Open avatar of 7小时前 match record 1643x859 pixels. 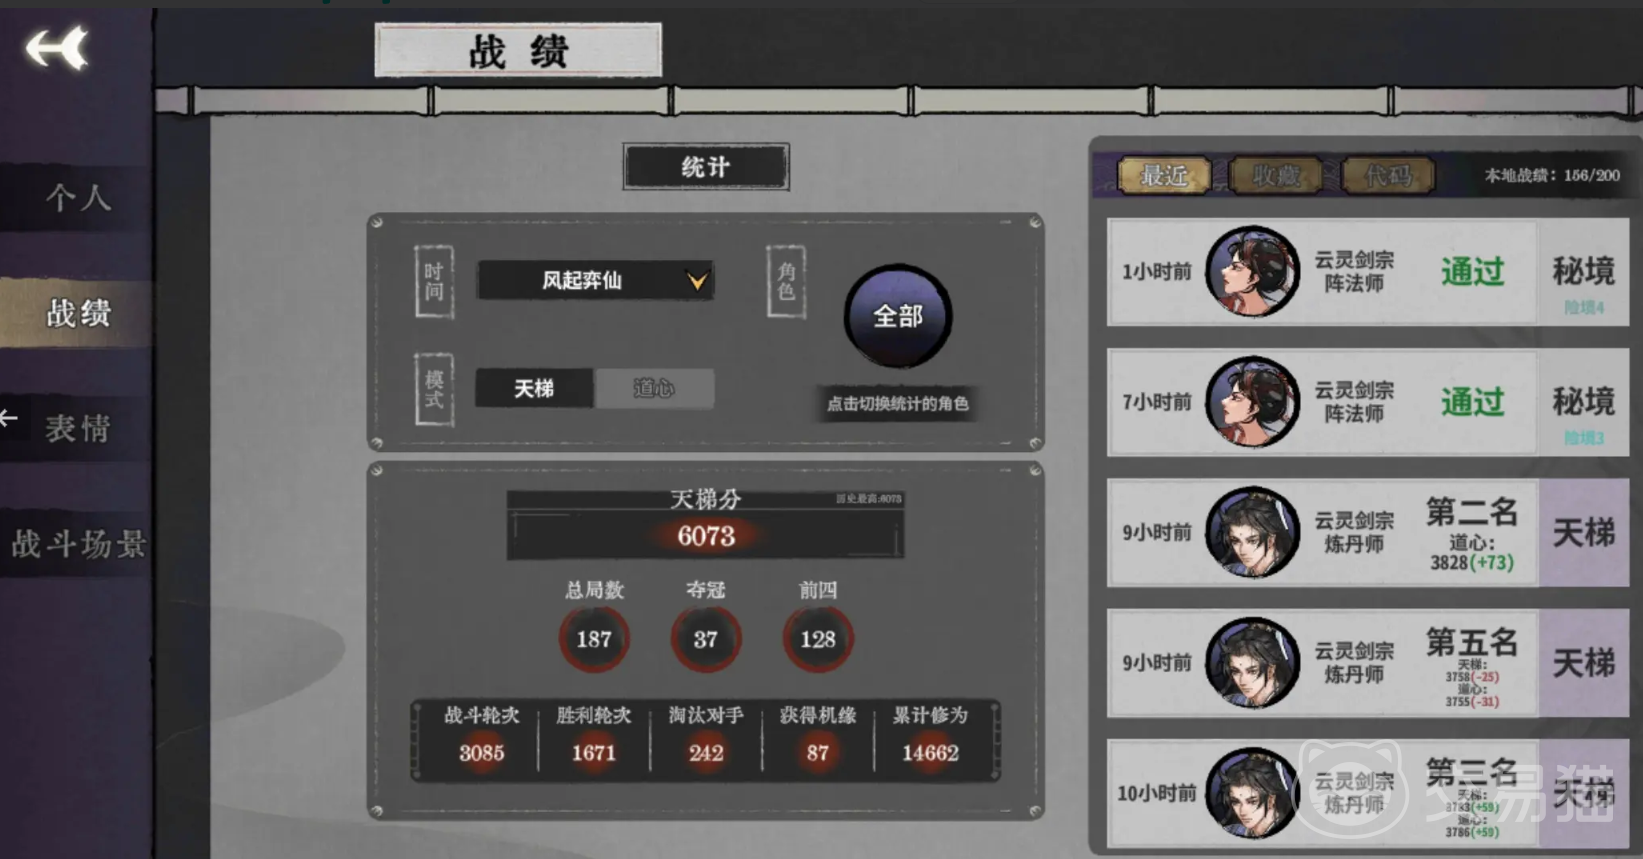tap(1251, 402)
